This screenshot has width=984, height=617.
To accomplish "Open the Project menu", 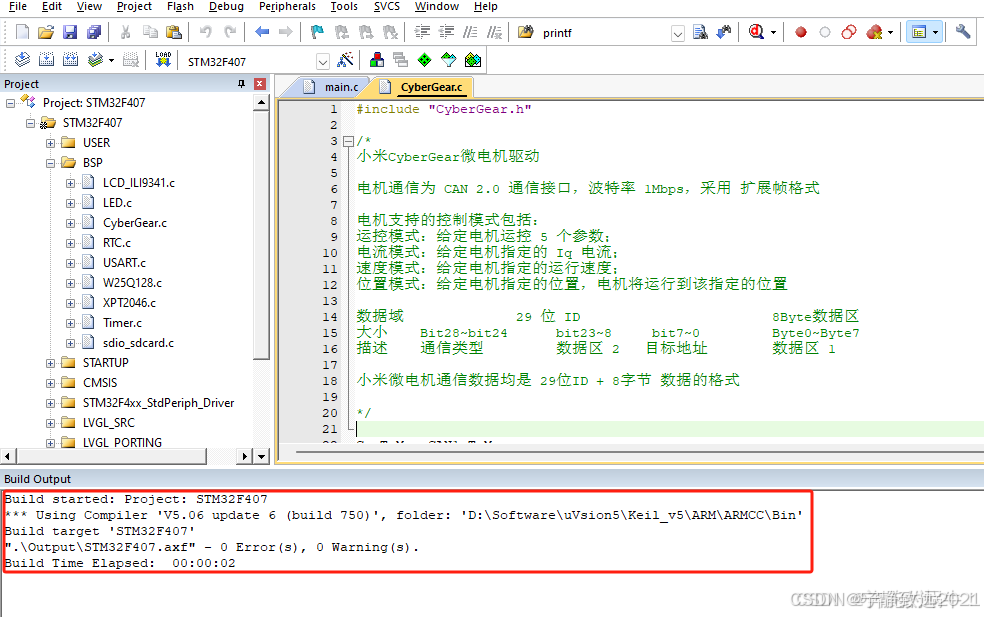I will (134, 6).
